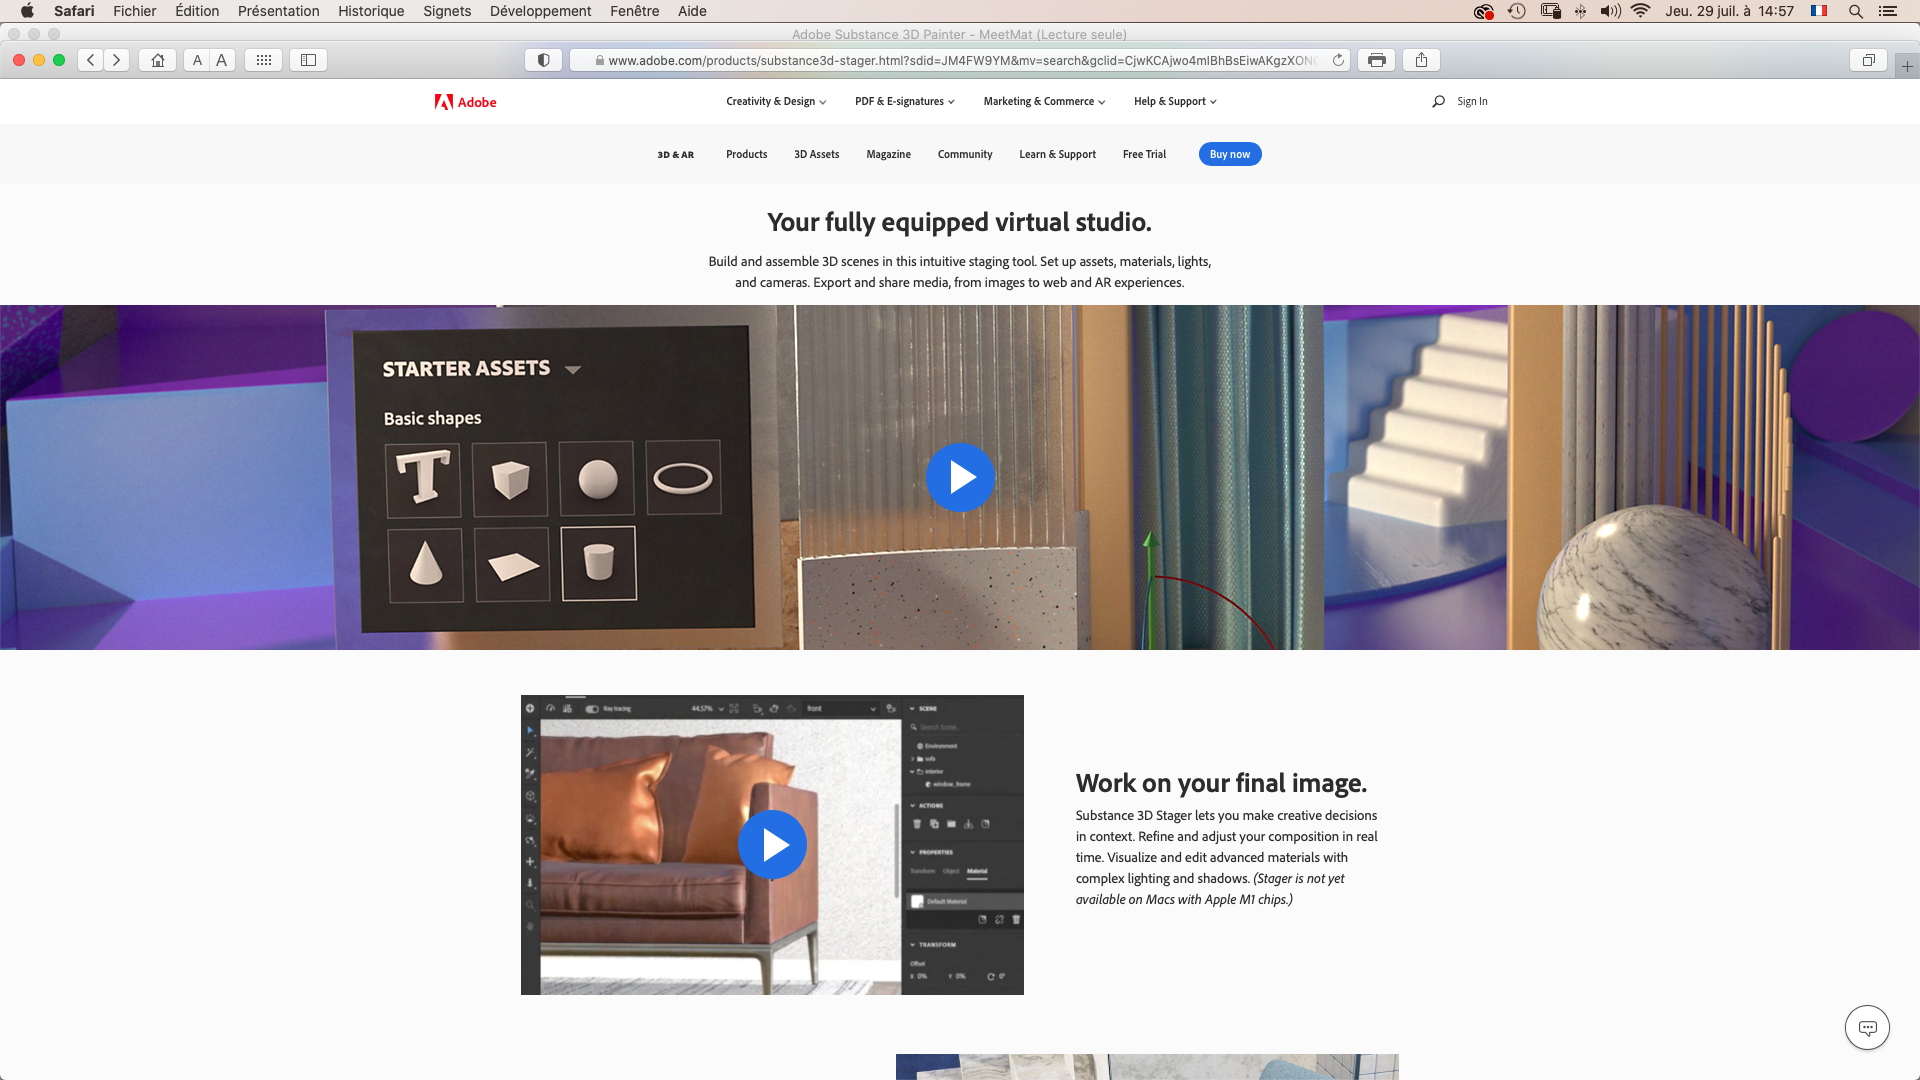The width and height of the screenshot is (1920, 1080).
Task: Open the Learn & Support nav link
Action: [1058, 154]
